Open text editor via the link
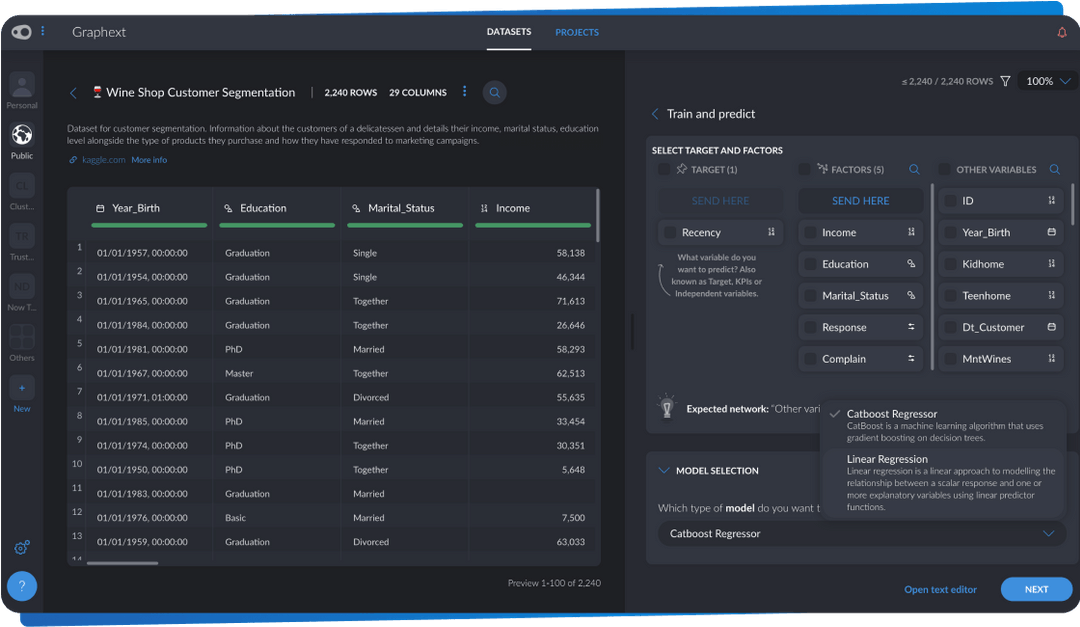This screenshot has width=1080, height=627. coord(940,589)
